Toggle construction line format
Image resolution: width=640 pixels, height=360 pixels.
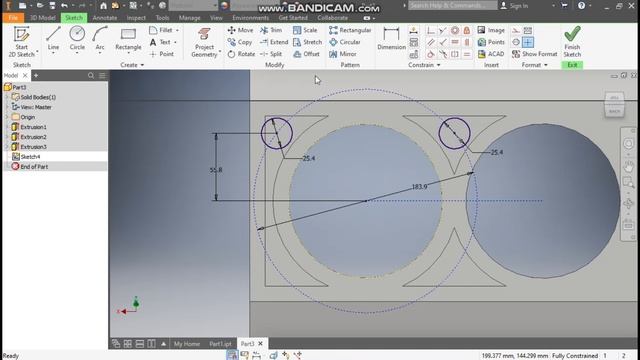[x=516, y=30]
